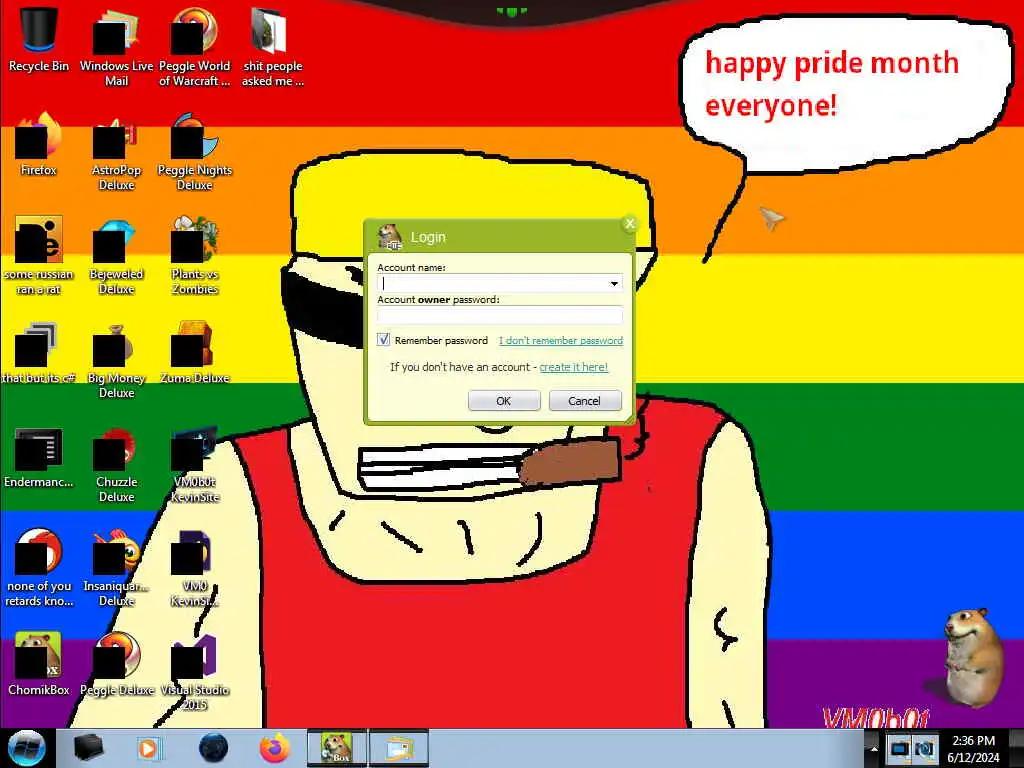The width and height of the screenshot is (1024, 768).
Task: Open the 'none of you...' desktop icon
Action: (x=39, y=567)
